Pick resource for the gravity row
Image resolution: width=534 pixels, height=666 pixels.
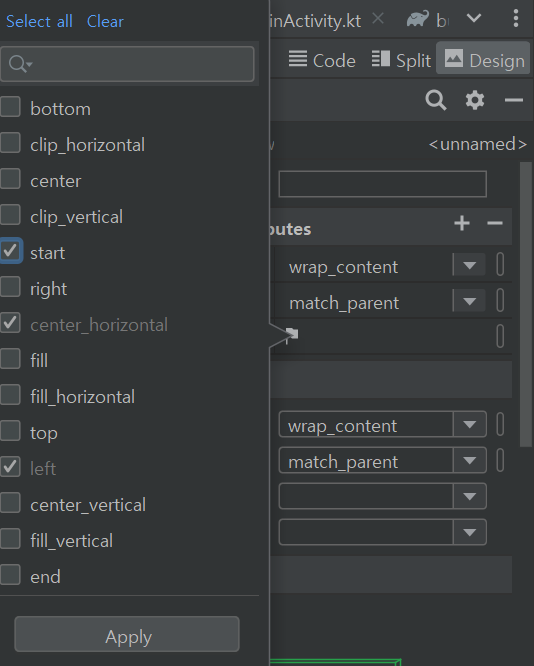[500, 336]
